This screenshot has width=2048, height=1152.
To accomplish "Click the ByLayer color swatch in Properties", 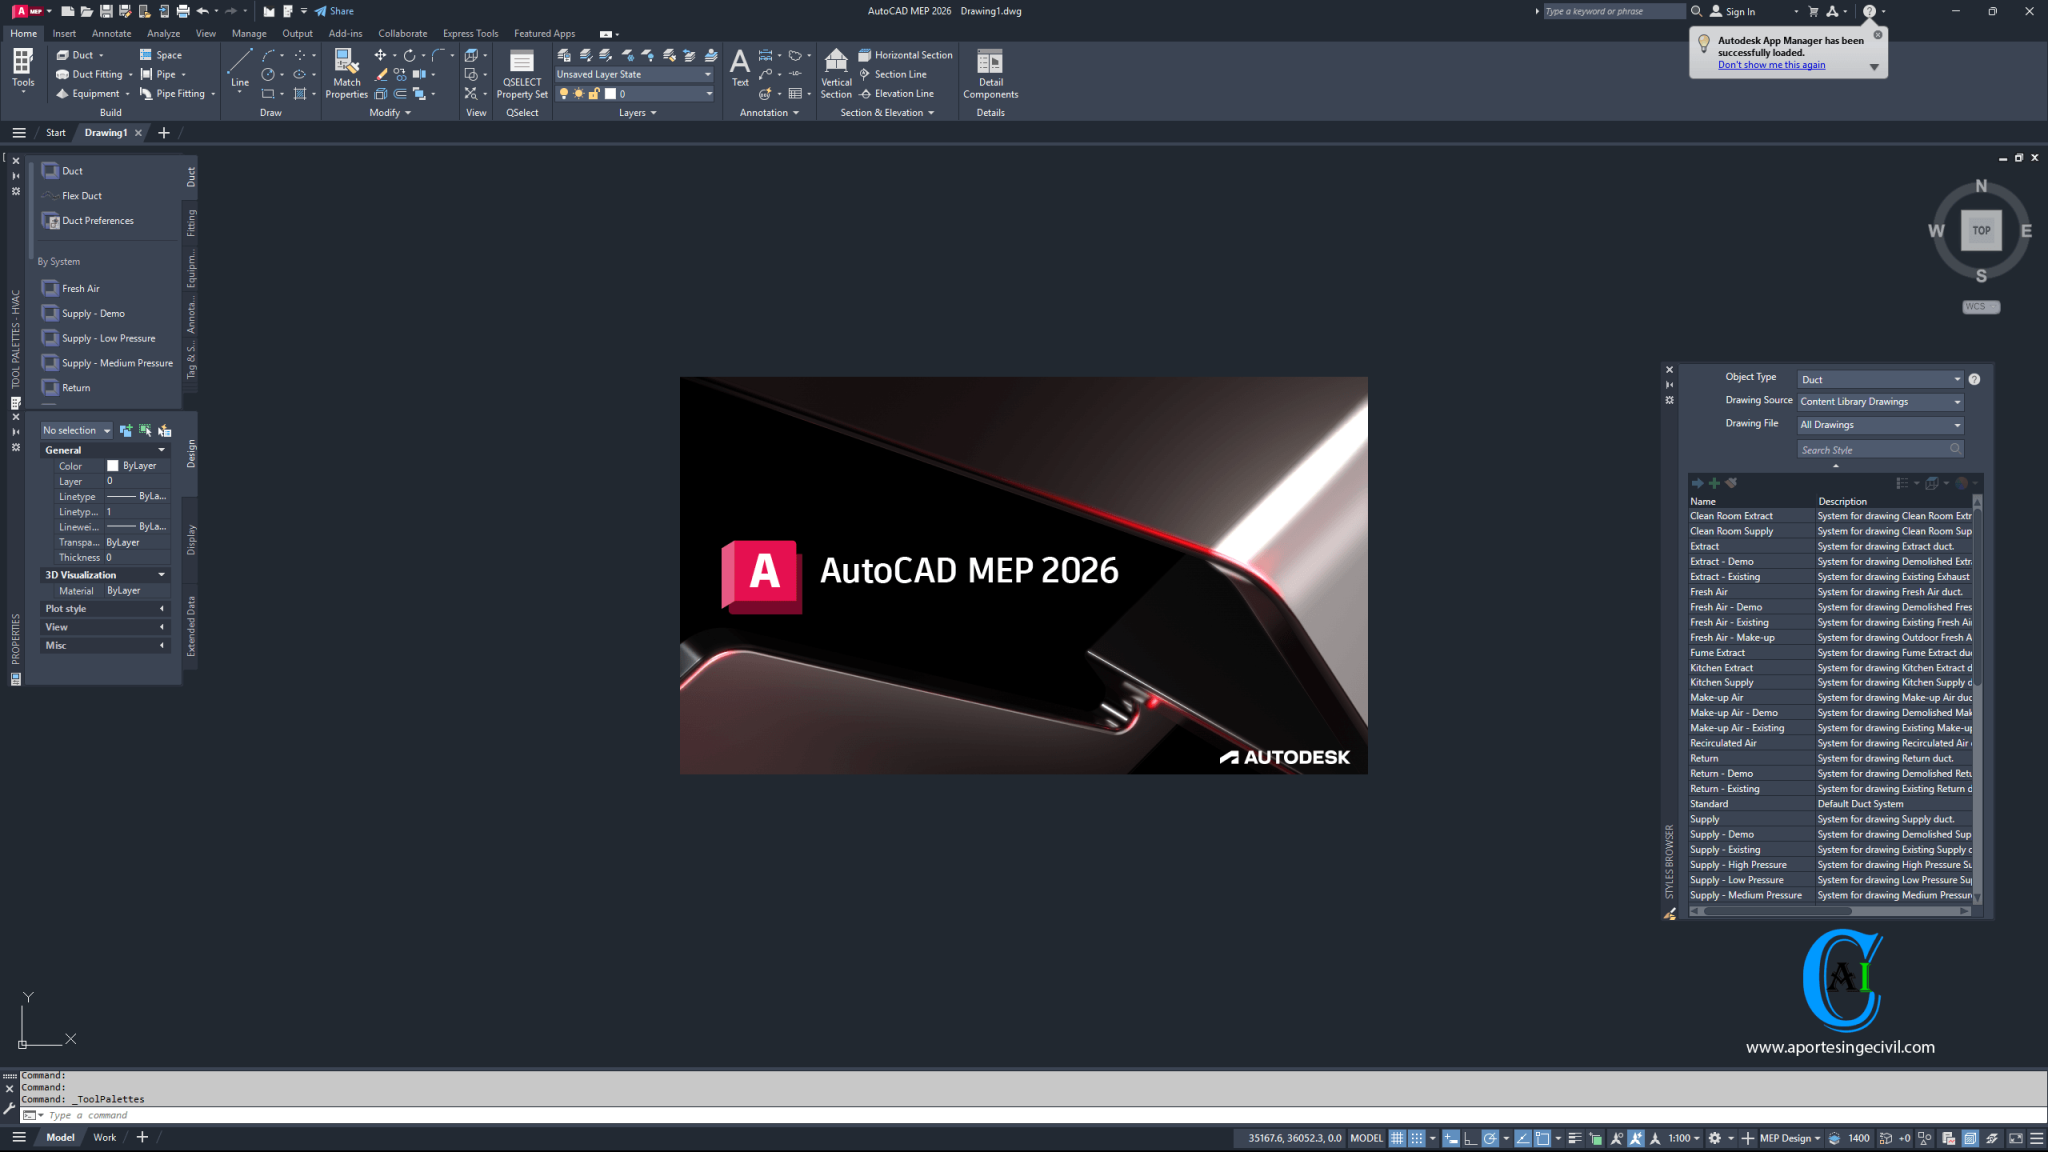I will [113, 465].
